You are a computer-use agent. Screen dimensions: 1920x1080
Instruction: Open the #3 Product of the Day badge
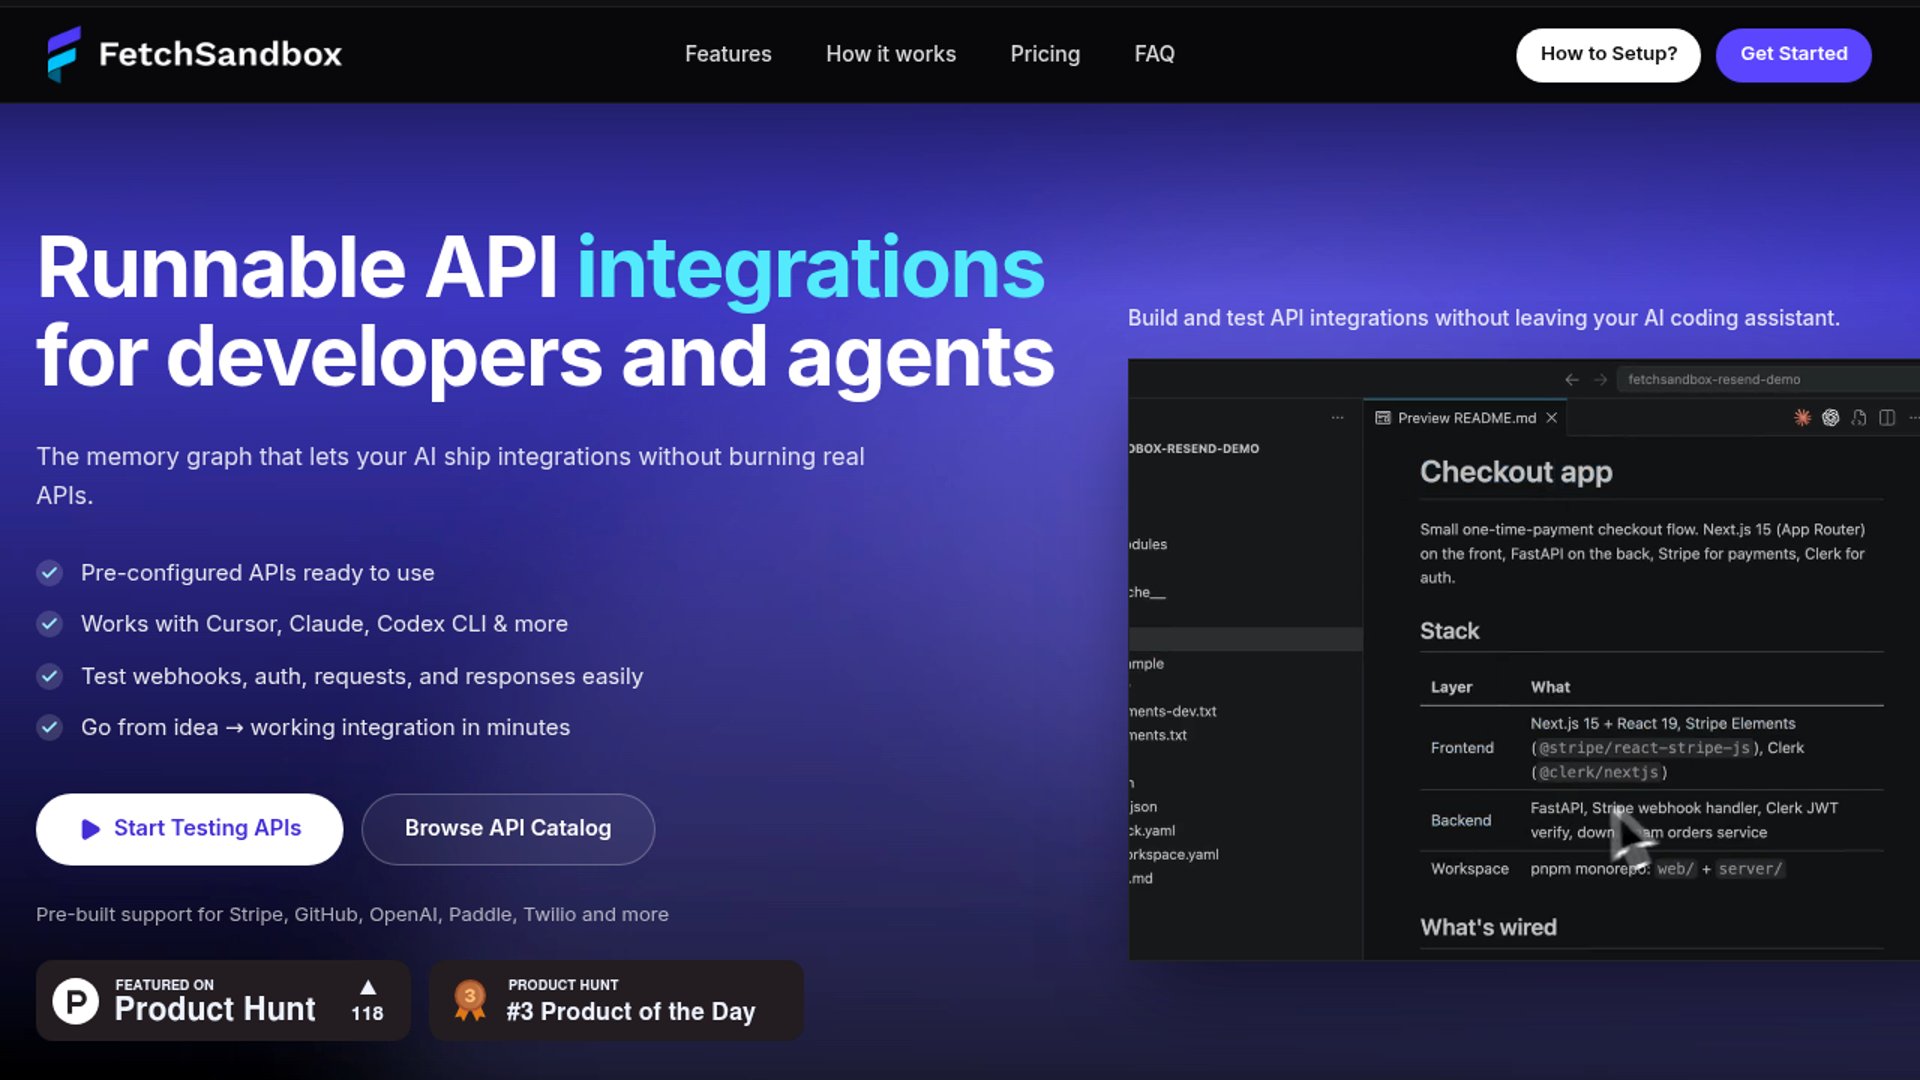point(616,1000)
